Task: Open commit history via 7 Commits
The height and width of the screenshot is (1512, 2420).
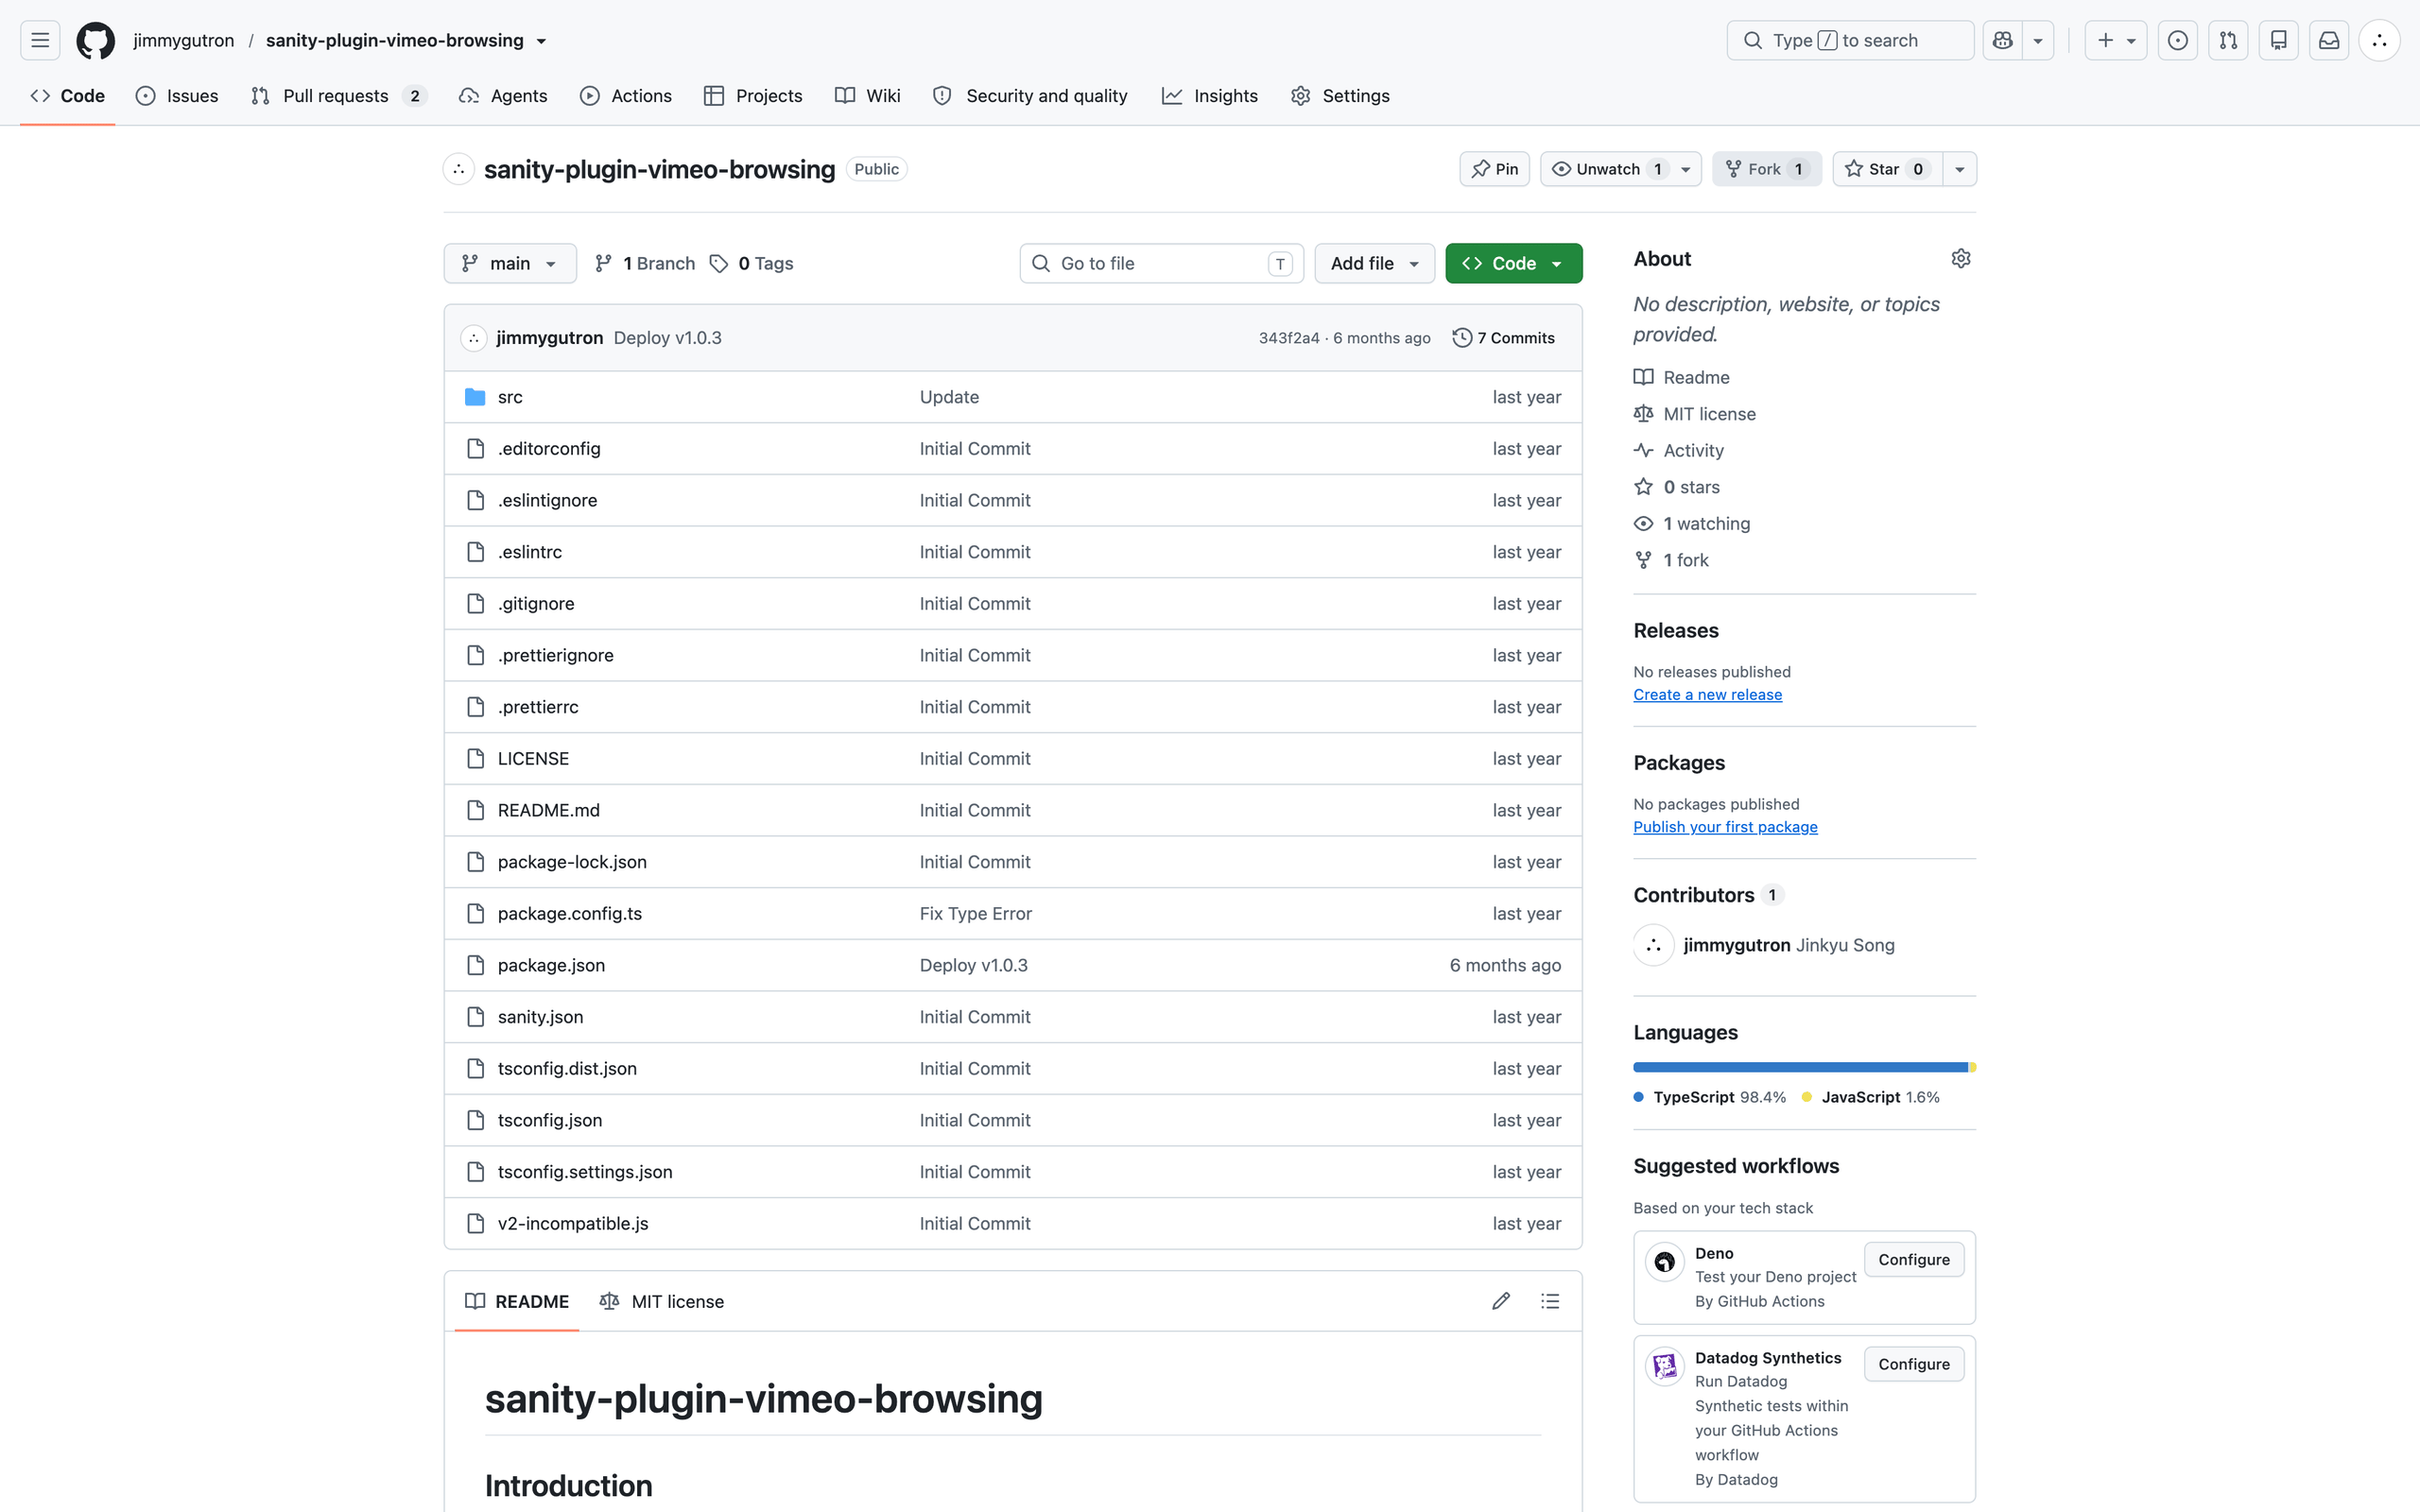Action: [1503, 338]
